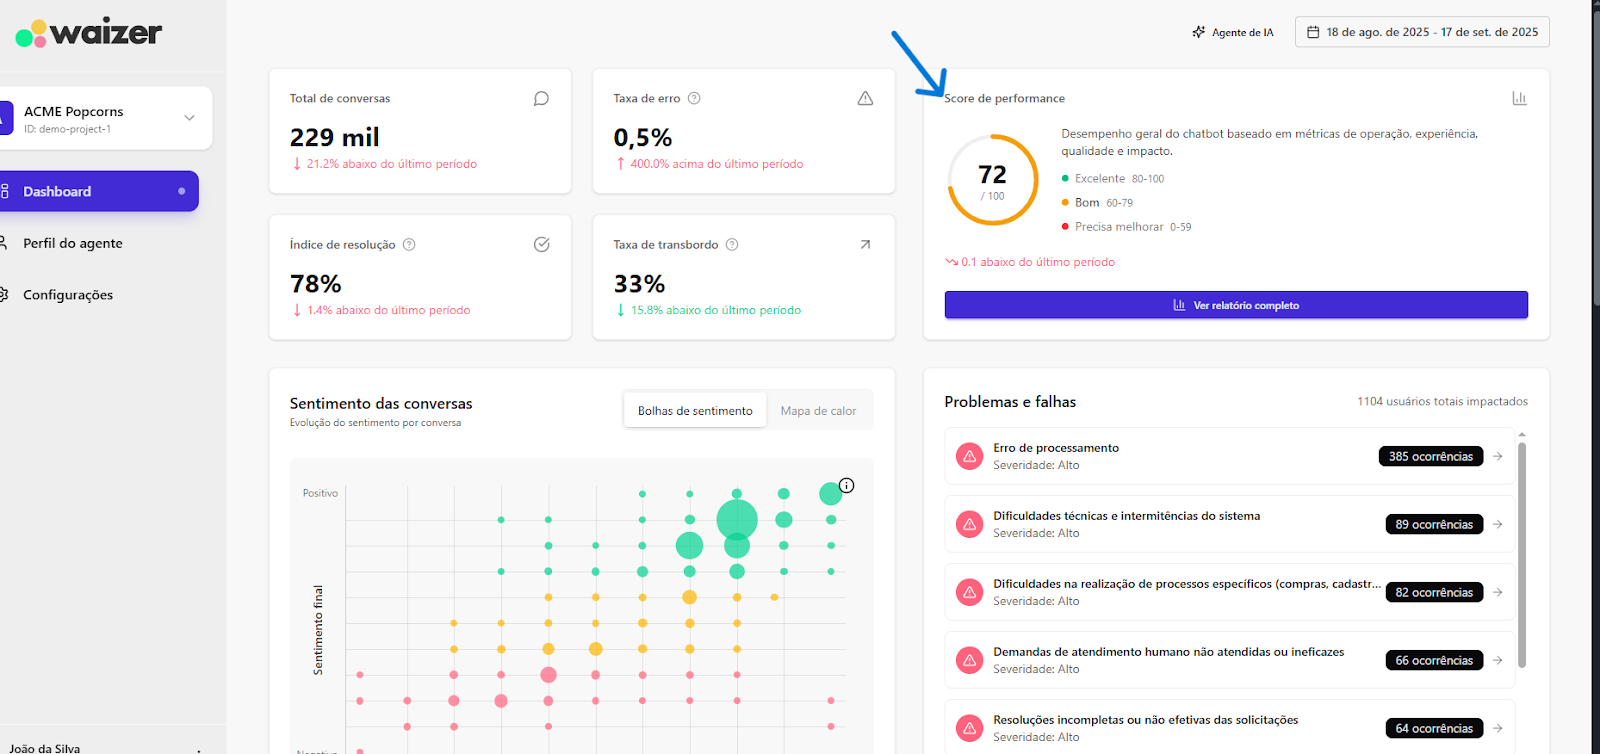Open Configurações from the sidebar

[68, 295]
